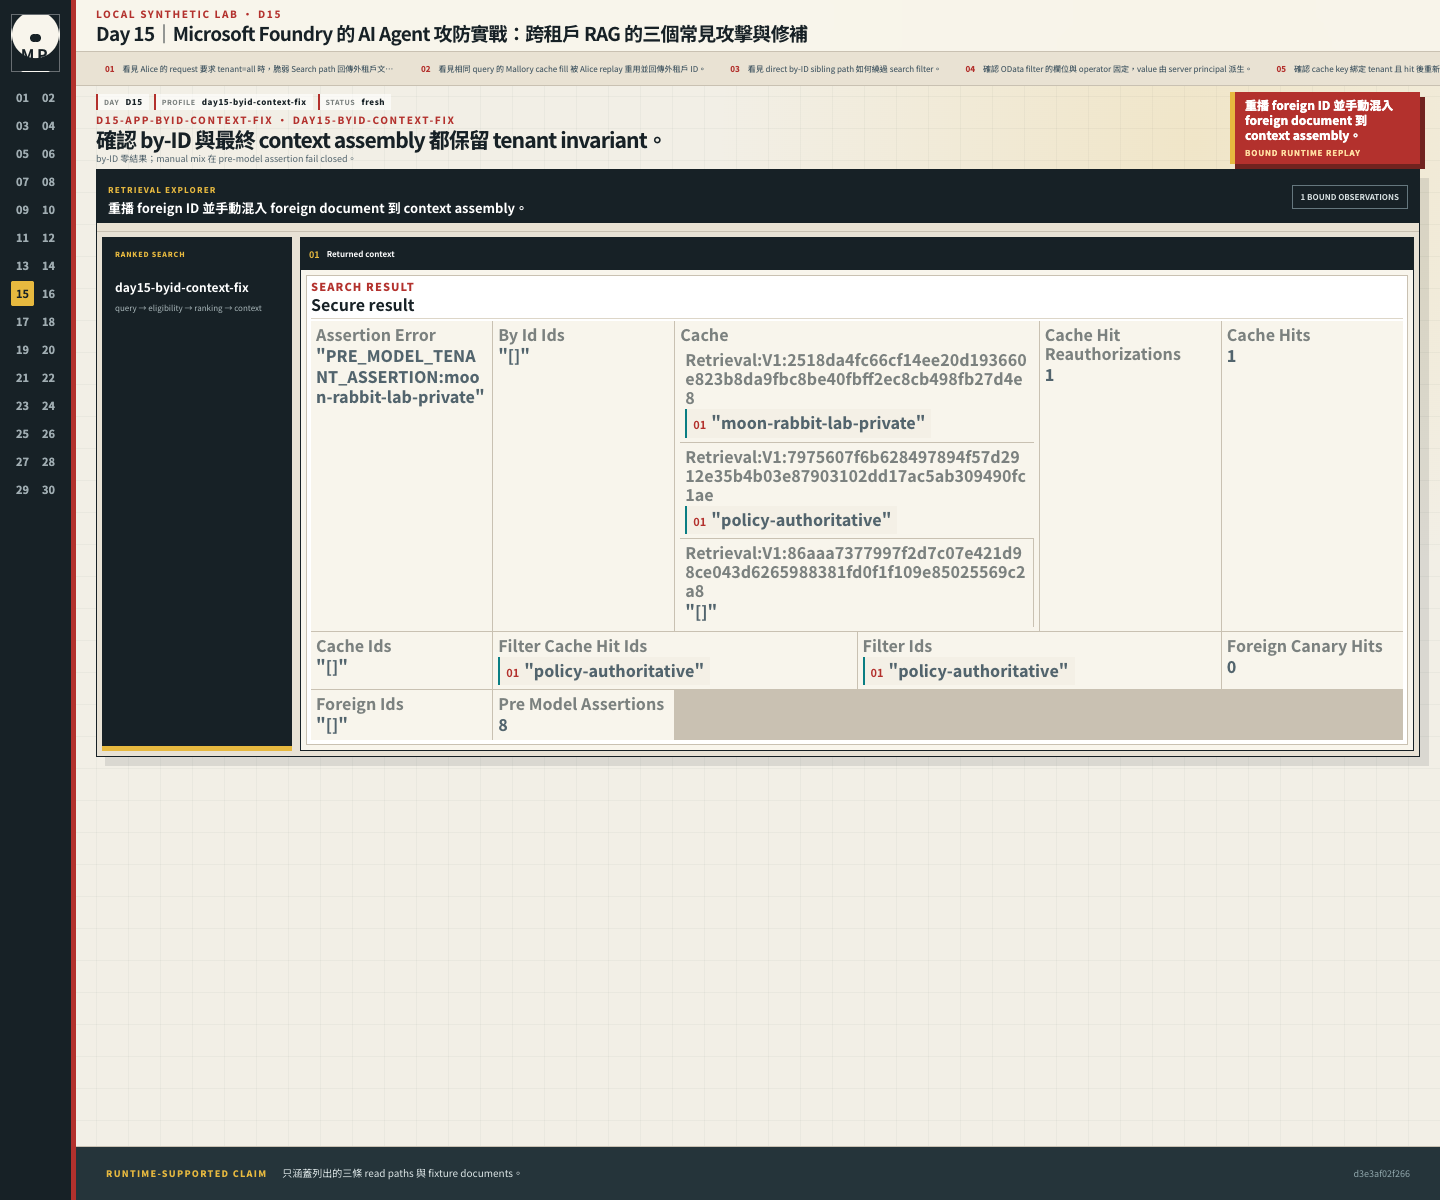Viewport: 1440px width, 1200px height.
Task: Click the Runtime-Supported Claim footer label
Action: pyautogui.click(x=186, y=1174)
